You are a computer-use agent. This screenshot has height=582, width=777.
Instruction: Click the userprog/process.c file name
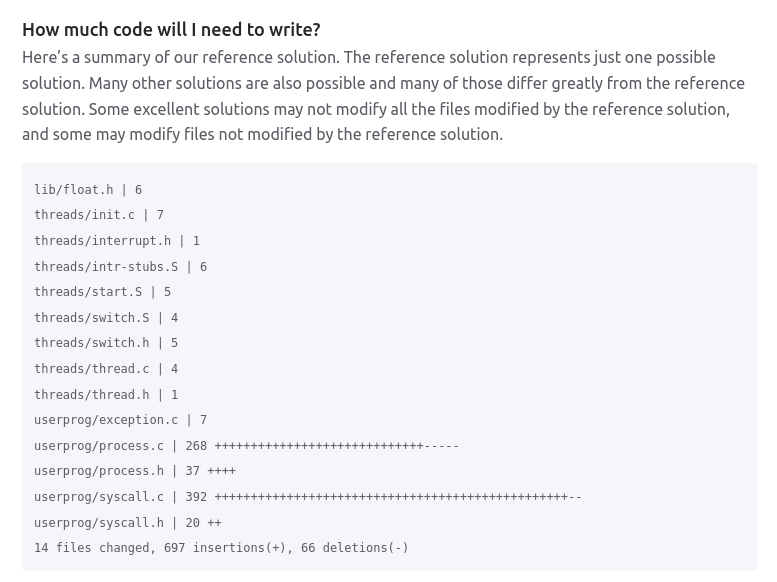click(99, 446)
